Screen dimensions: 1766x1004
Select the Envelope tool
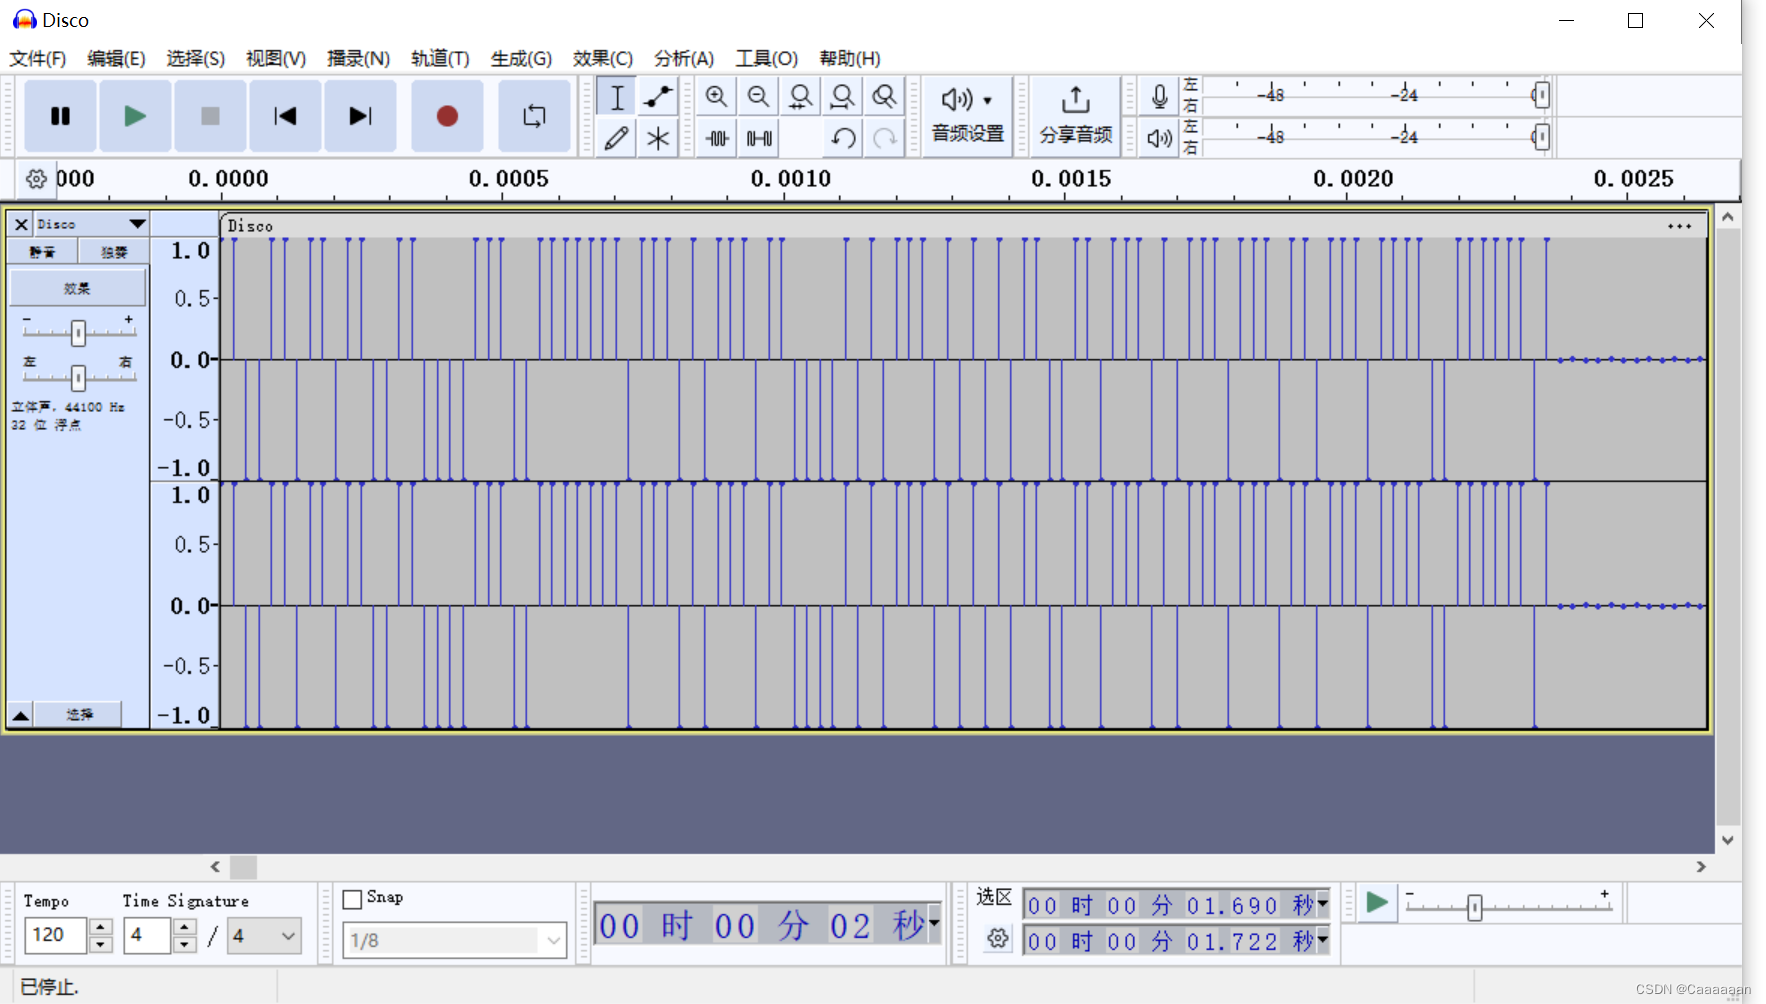point(658,97)
